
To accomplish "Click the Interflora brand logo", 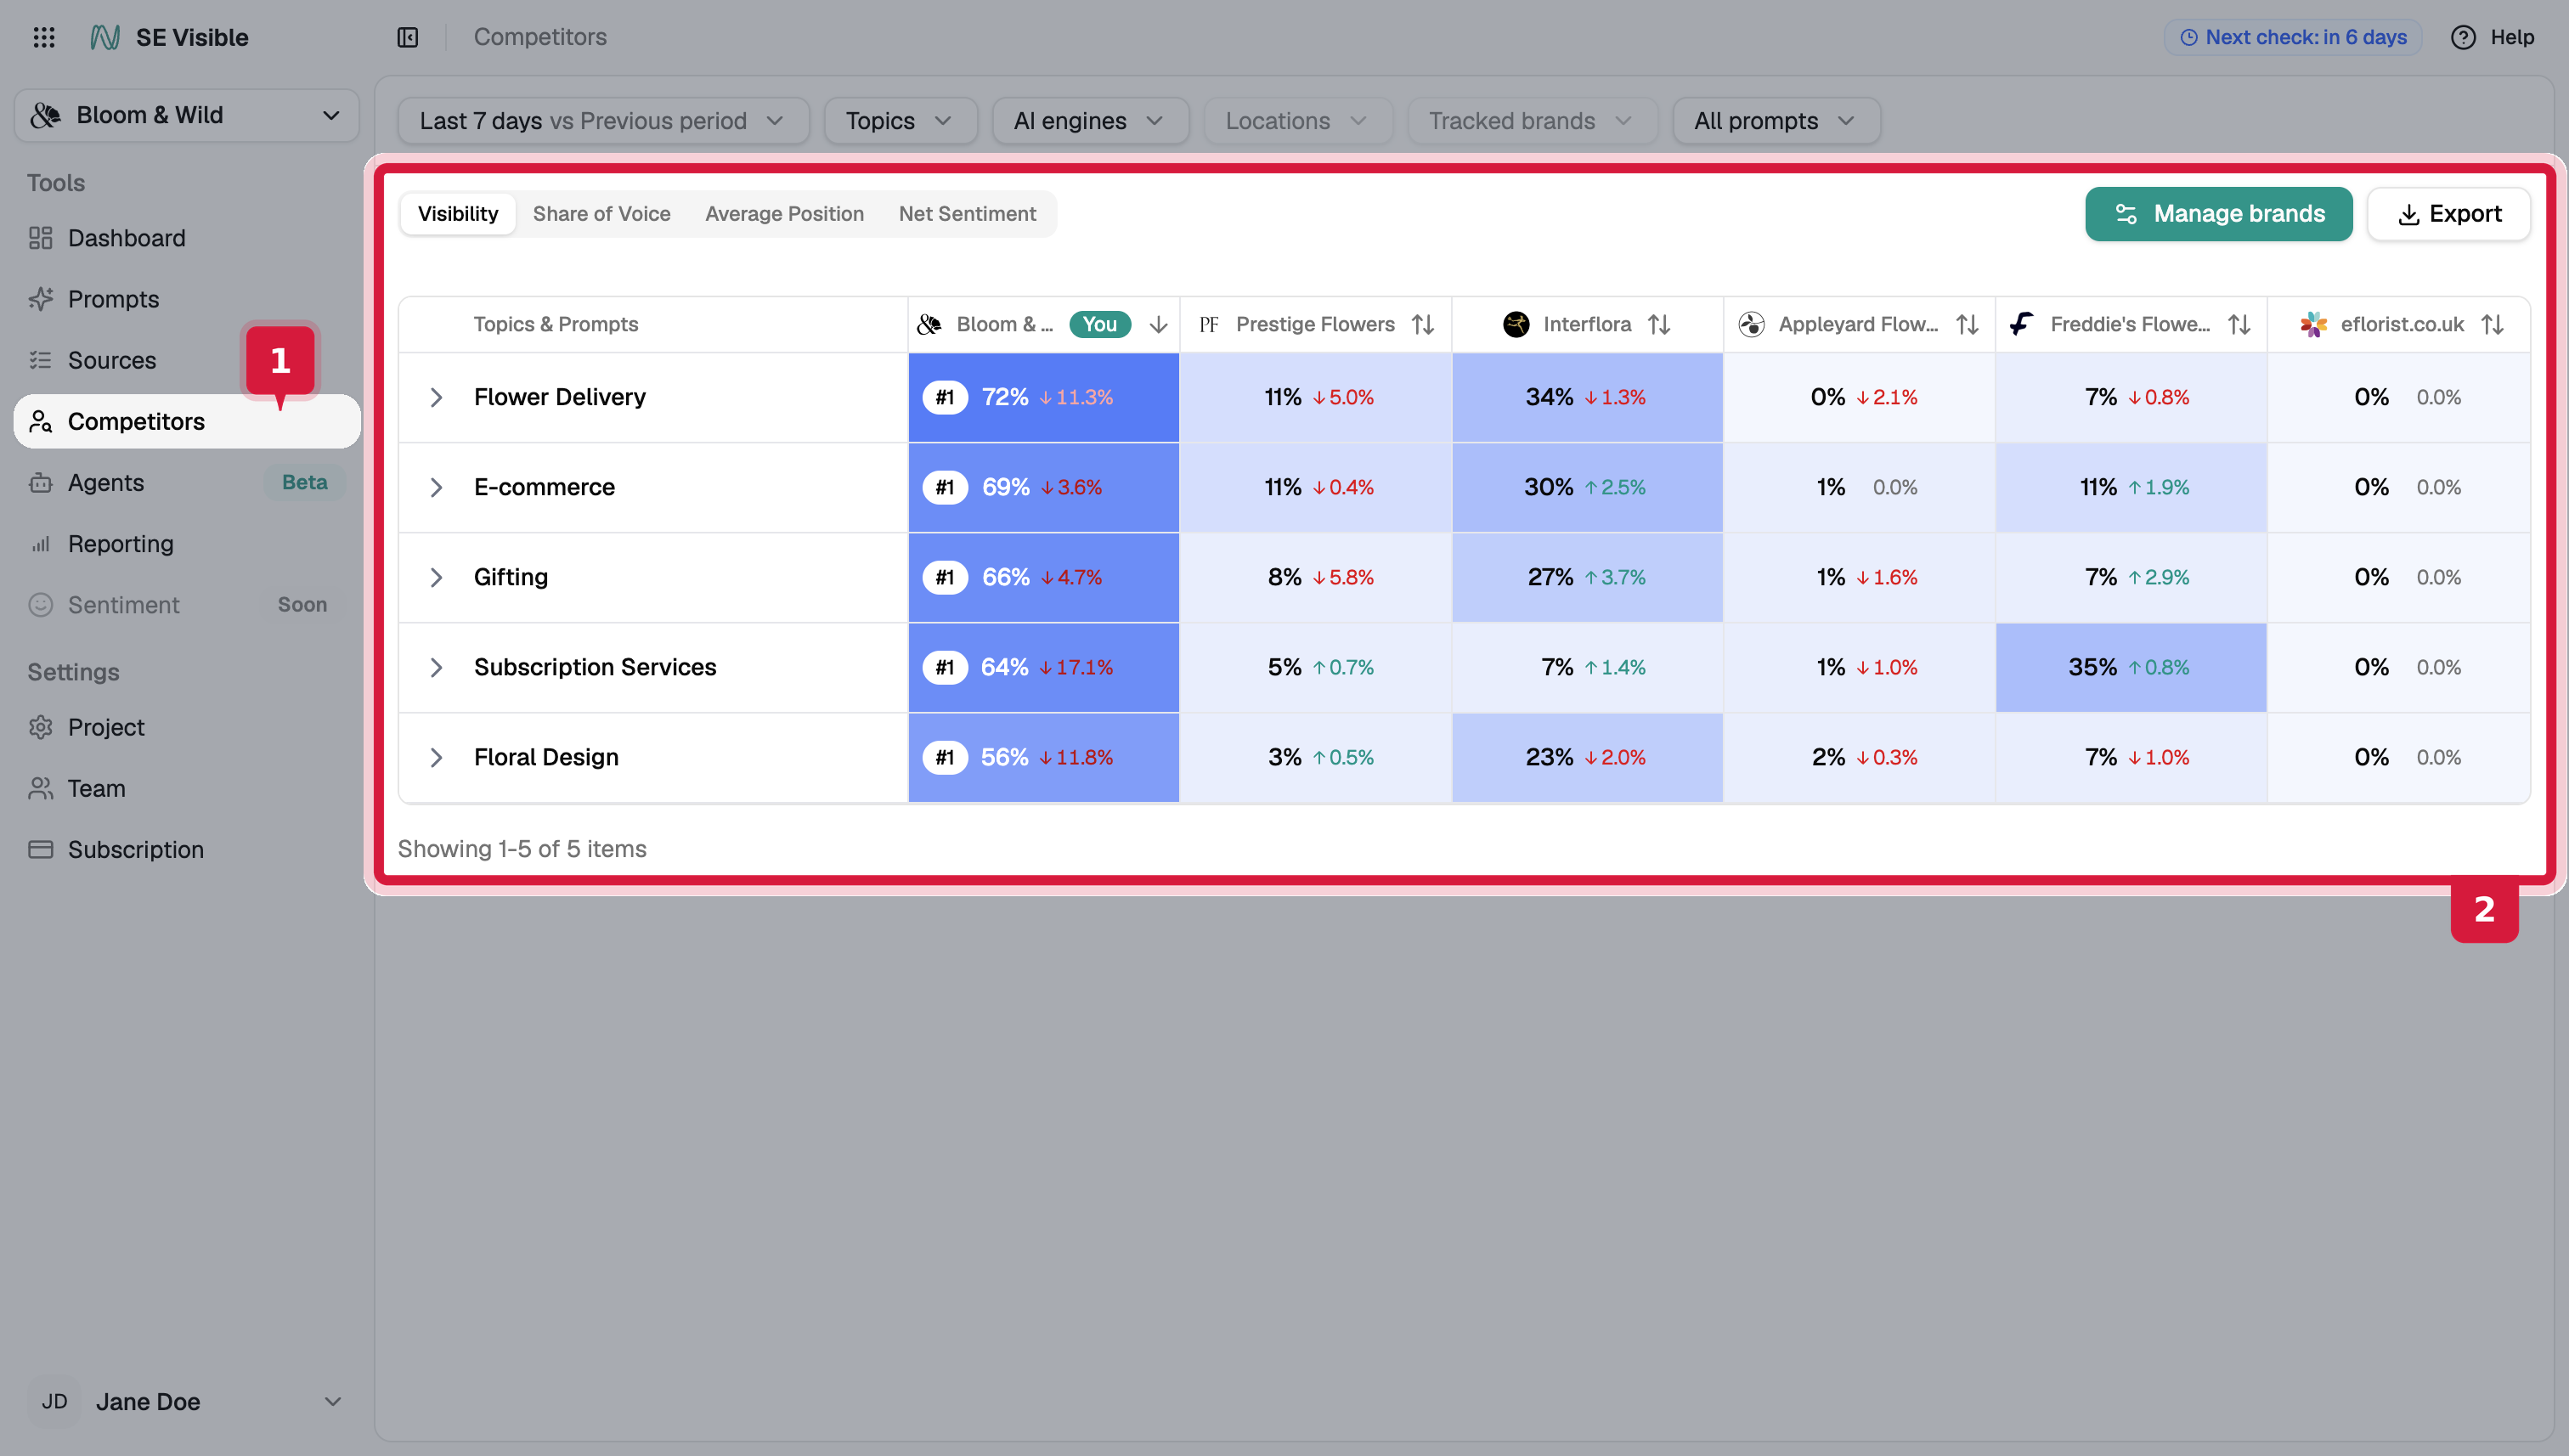I will 1516,324.
